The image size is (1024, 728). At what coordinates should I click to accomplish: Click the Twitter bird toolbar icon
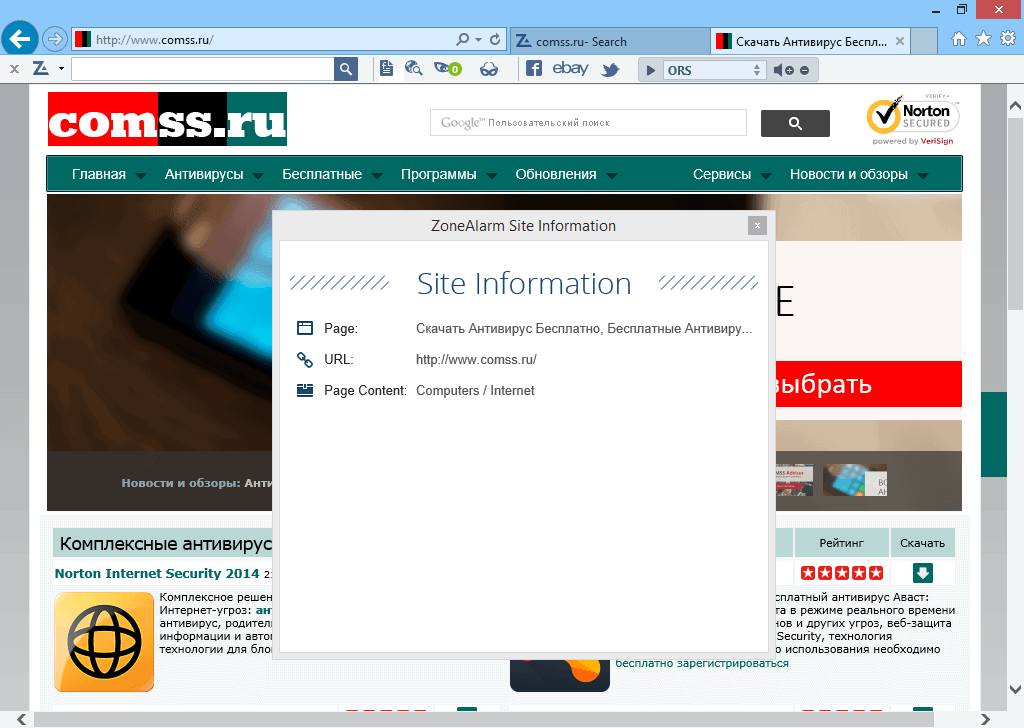(x=610, y=69)
